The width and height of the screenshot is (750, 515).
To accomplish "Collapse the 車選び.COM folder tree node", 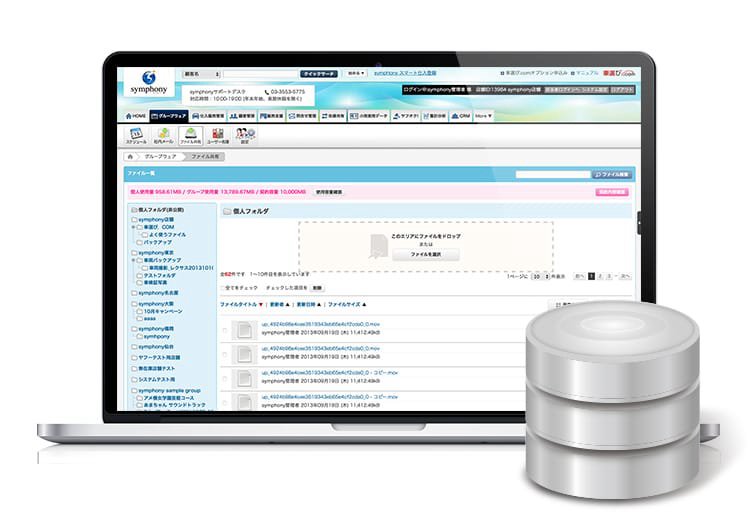I will (x=133, y=227).
